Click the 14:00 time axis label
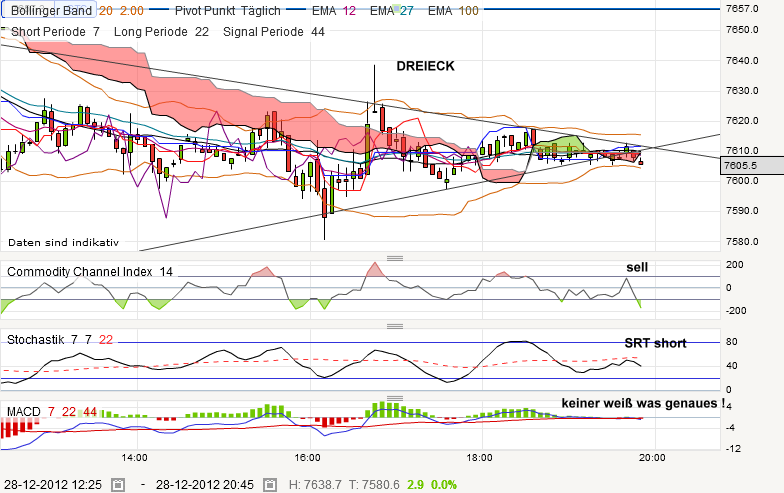The width and height of the screenshot is (784, 493). tap(134, 458)
